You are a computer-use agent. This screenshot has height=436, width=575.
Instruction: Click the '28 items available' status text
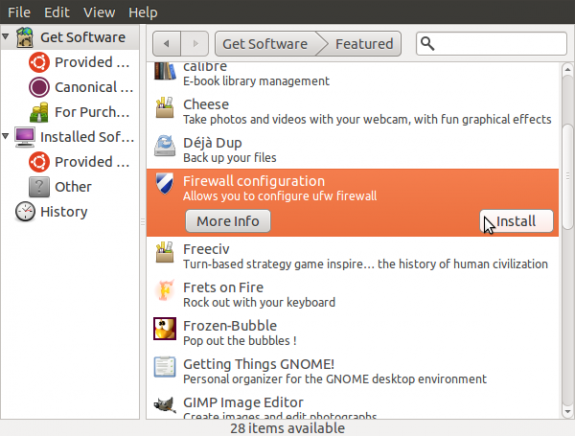click(288, 428)
